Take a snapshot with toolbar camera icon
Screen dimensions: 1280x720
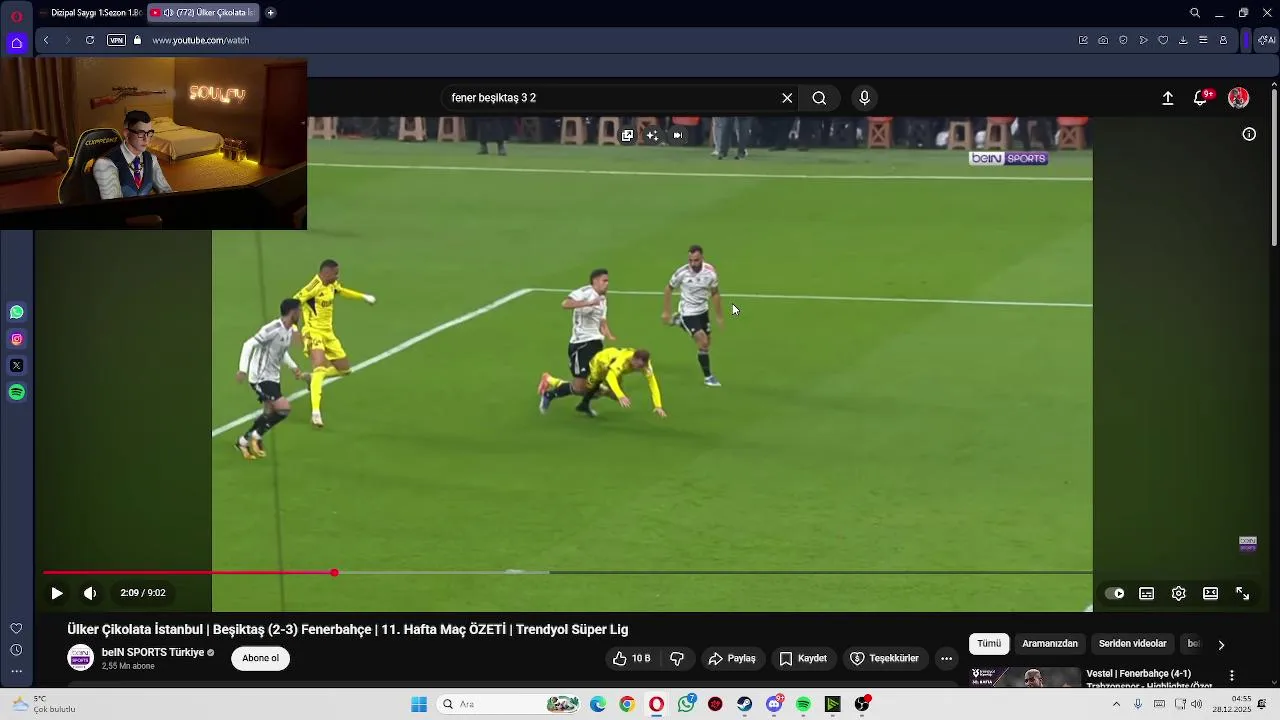pyautogui.click(x=1103, y=40)
